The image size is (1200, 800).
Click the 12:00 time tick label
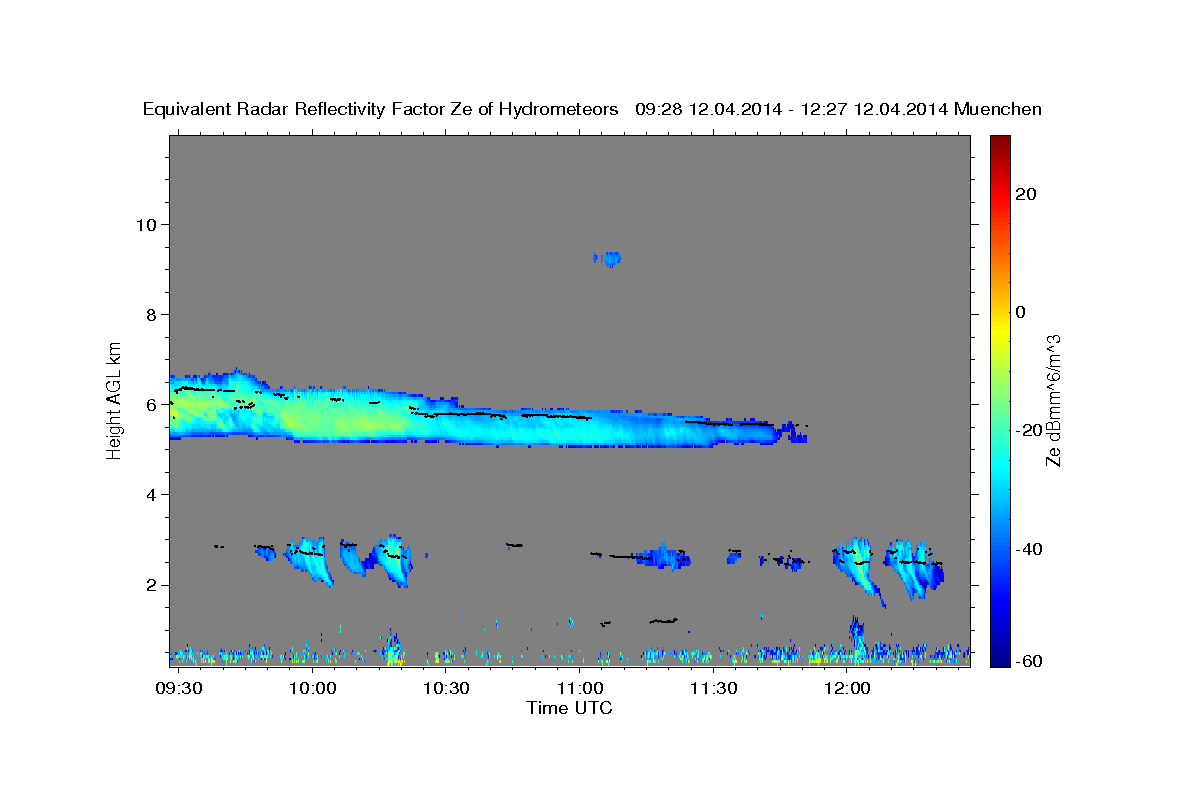(x=847, y=689)
